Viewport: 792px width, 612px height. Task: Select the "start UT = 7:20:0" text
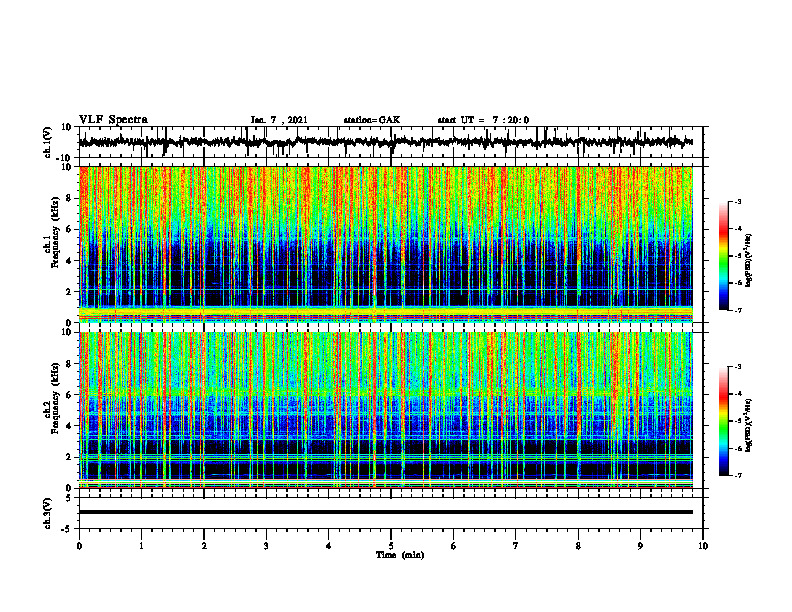(483, 120)
